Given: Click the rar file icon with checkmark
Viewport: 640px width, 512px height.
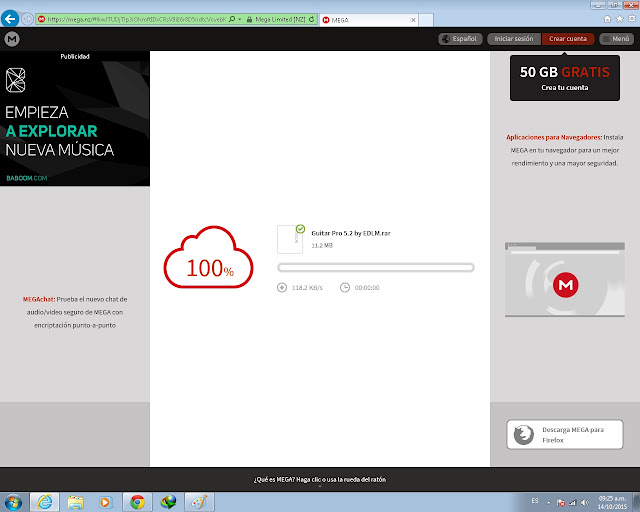Looking at the screenshot, I should click(291, 239).
